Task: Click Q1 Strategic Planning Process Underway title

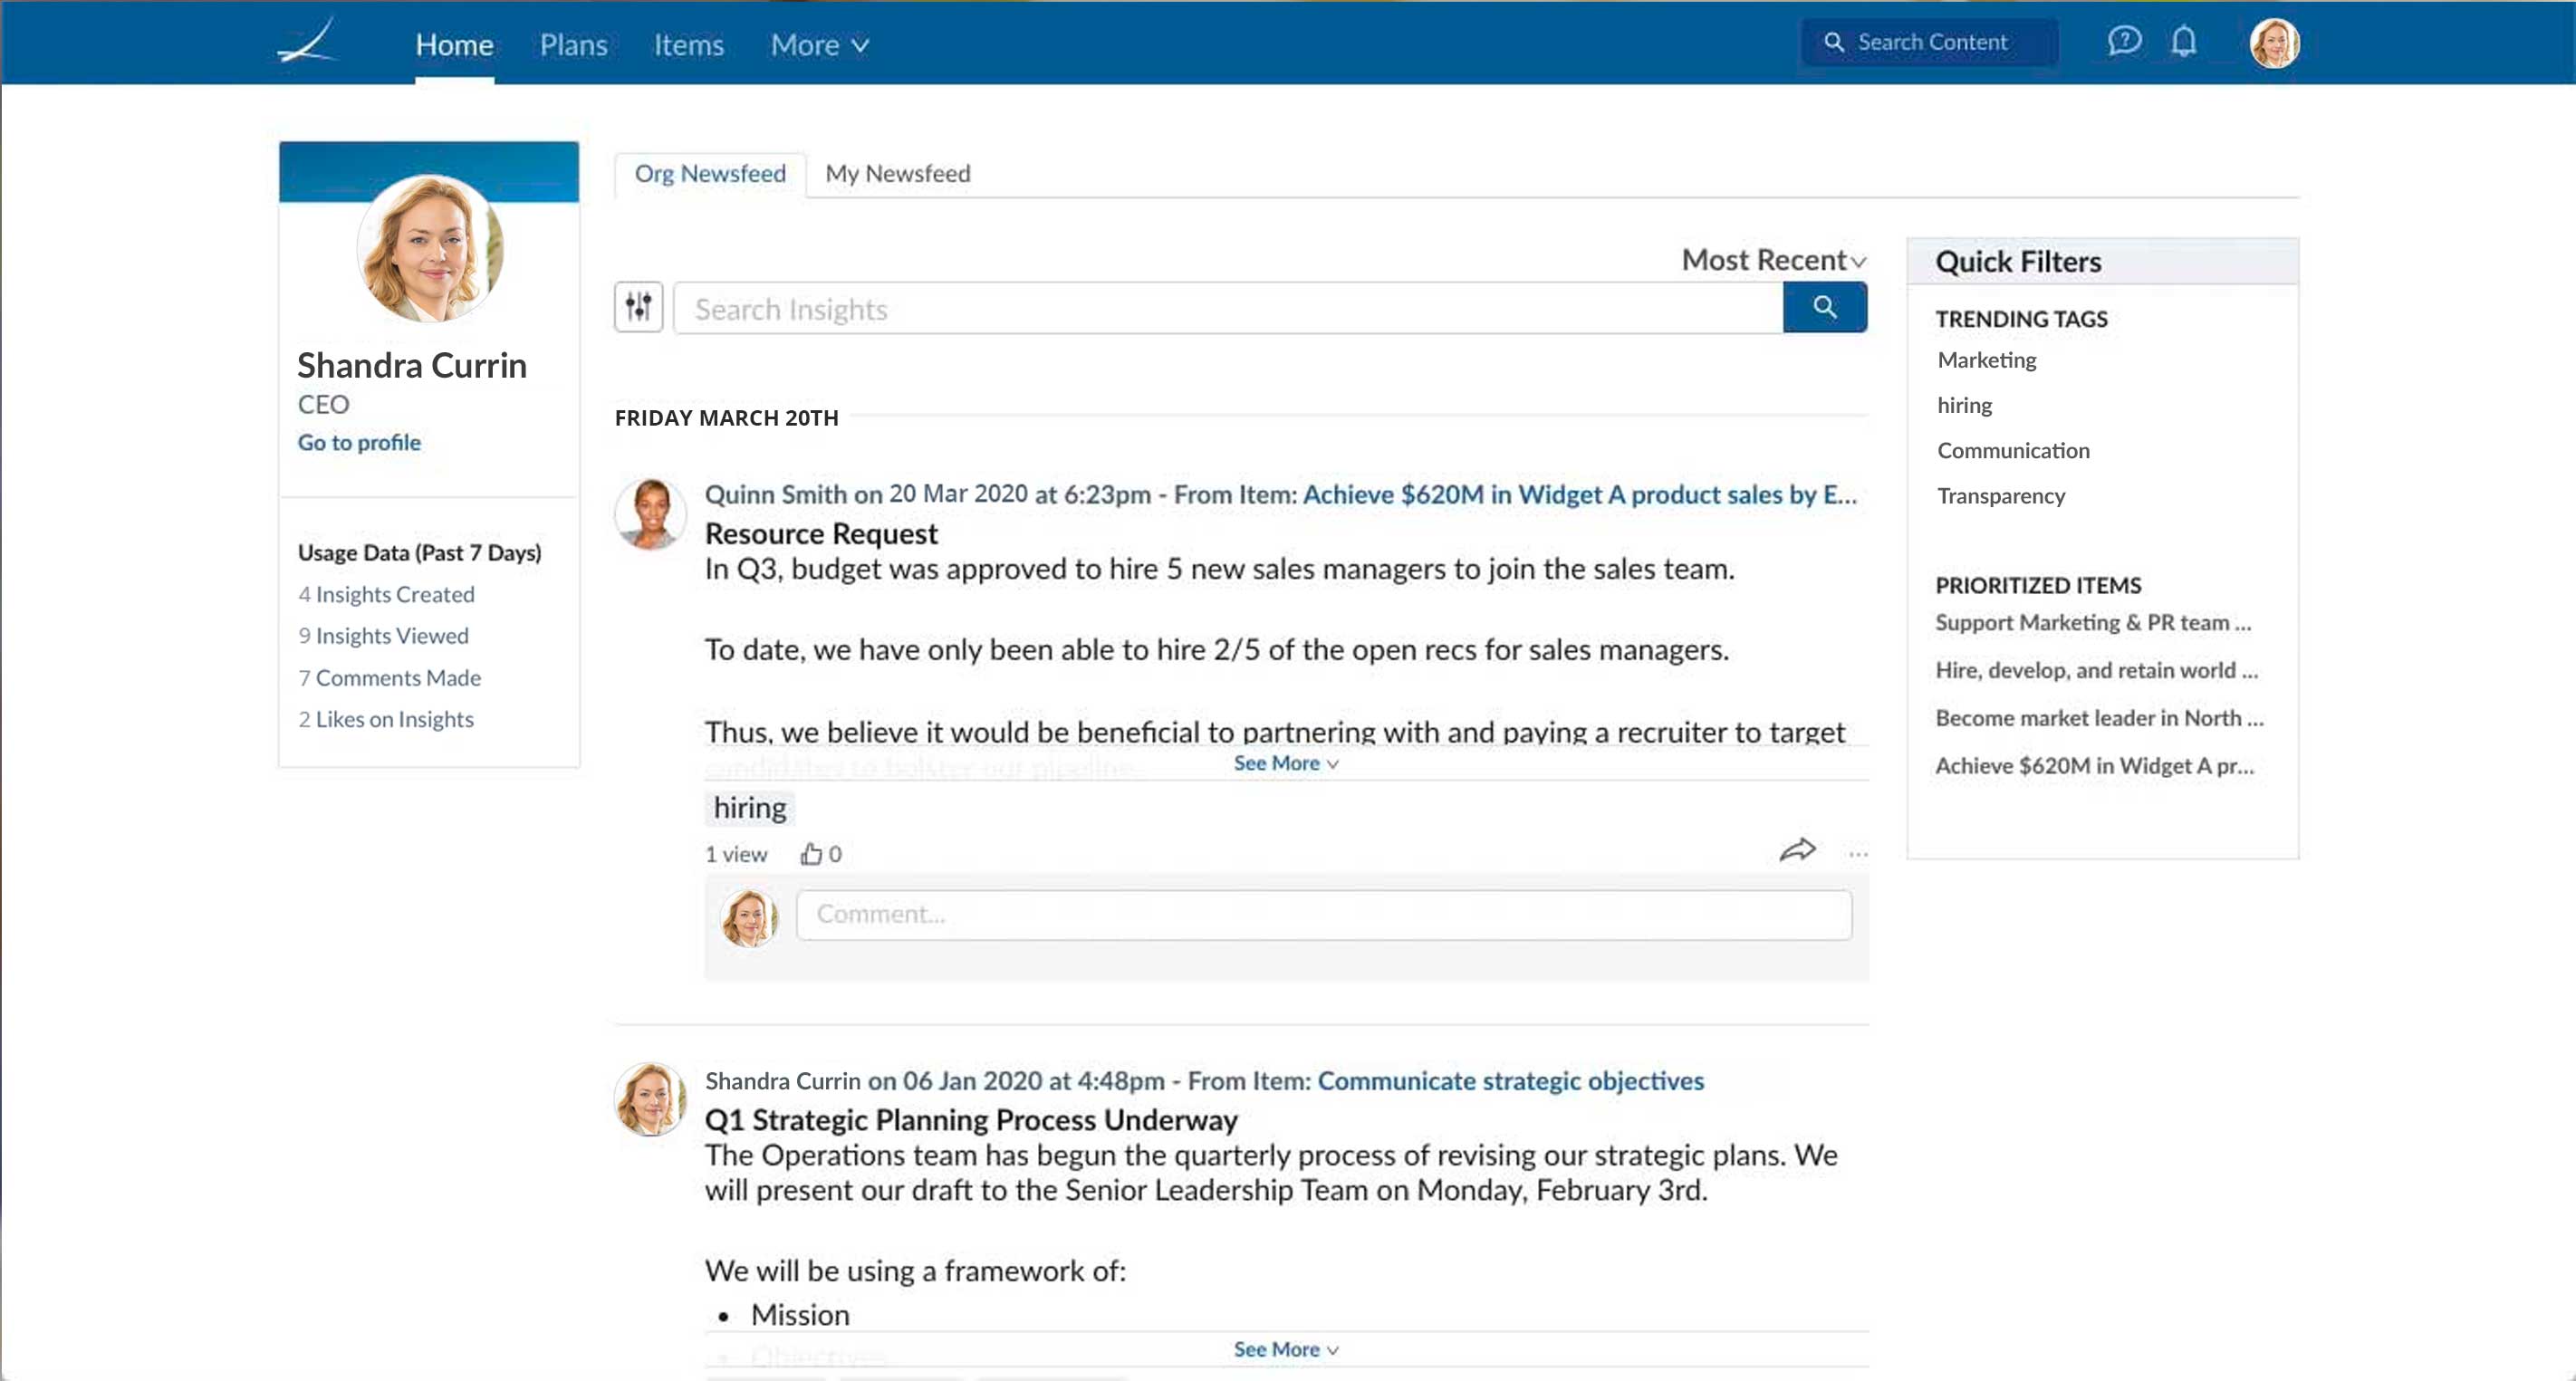Action: click(x=971, y=1119)
